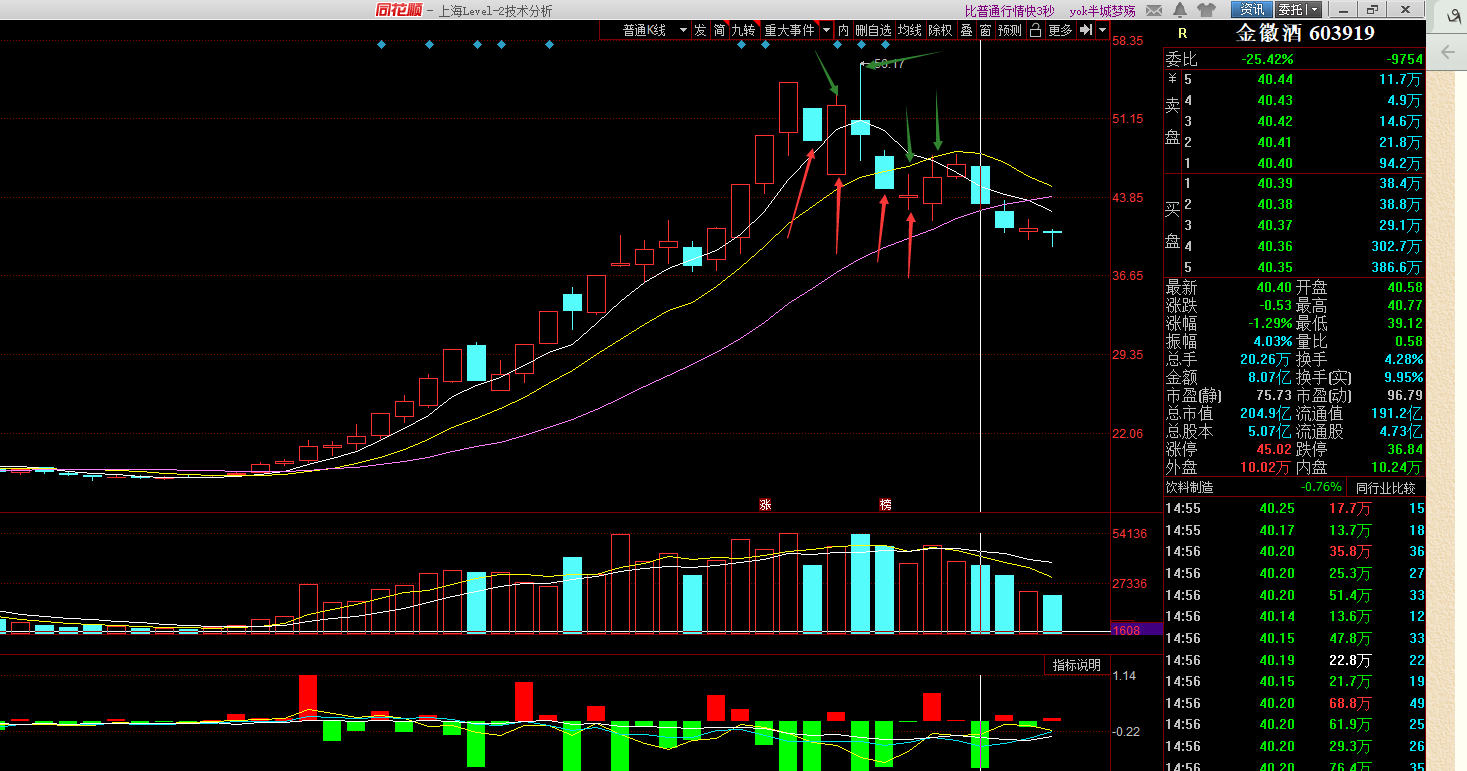Click the 上海Level-2技术分析 window title

point(495,11)
